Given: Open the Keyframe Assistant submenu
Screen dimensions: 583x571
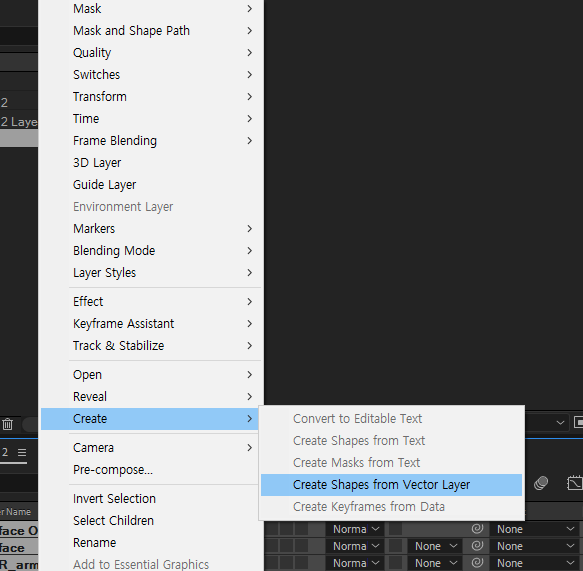Looking at the screenshot, I should 151,323.
